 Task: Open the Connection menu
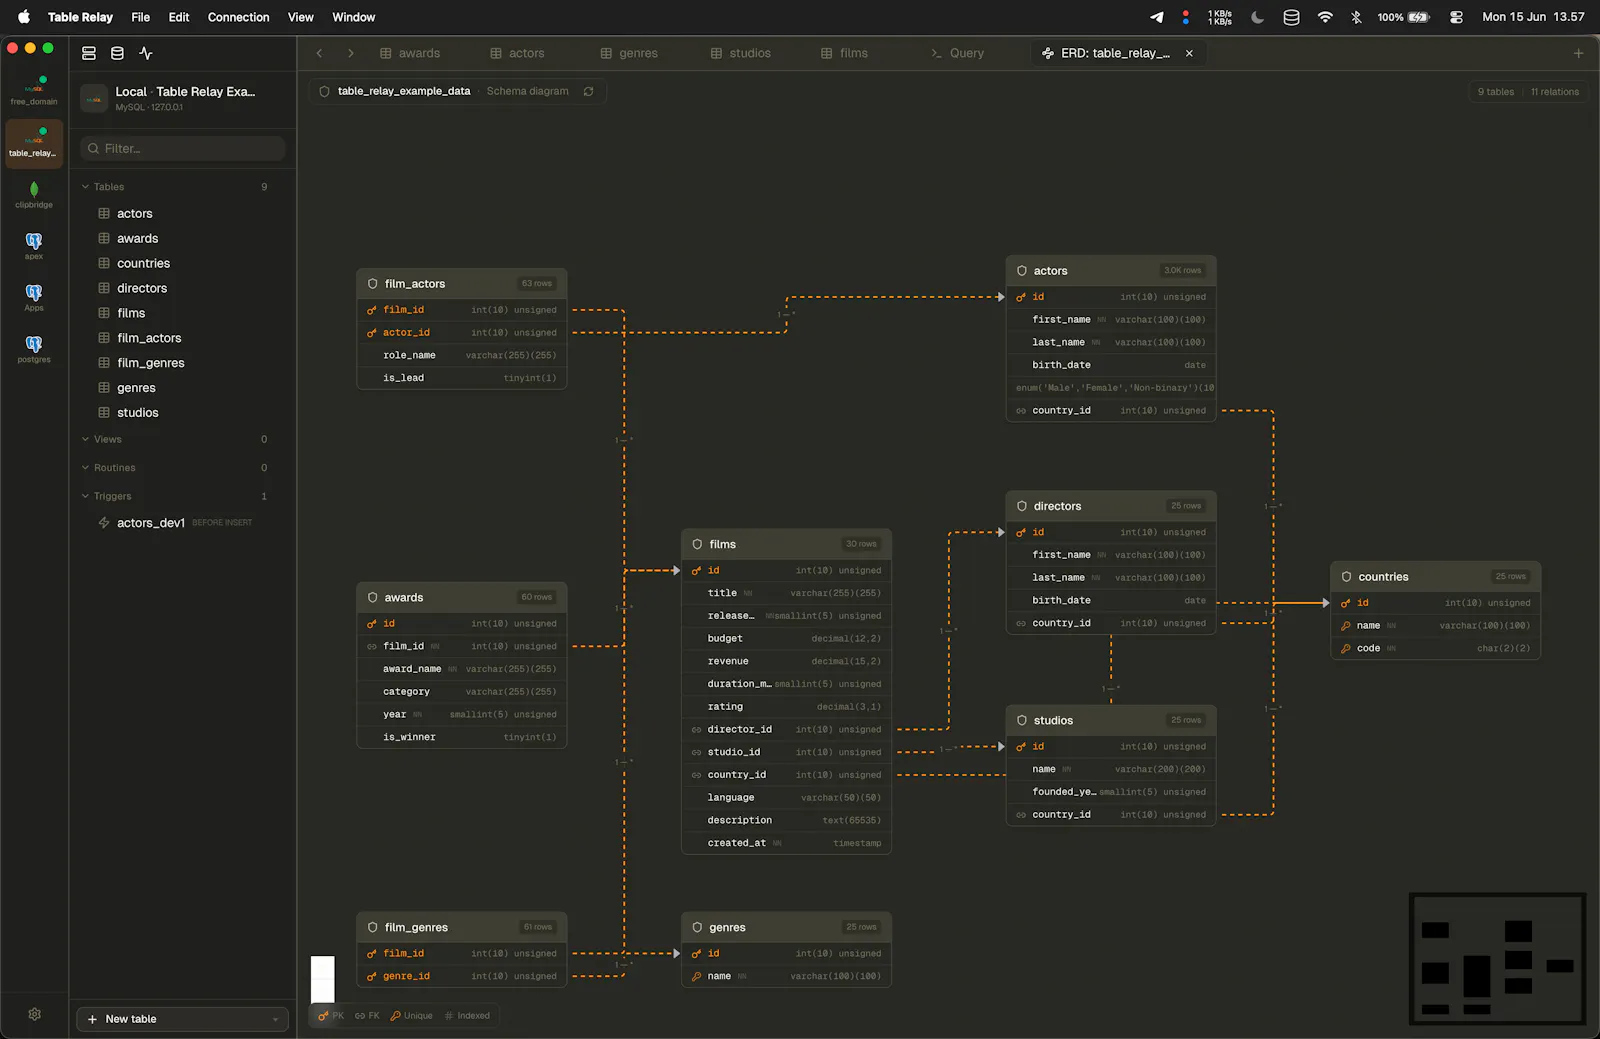239,17
